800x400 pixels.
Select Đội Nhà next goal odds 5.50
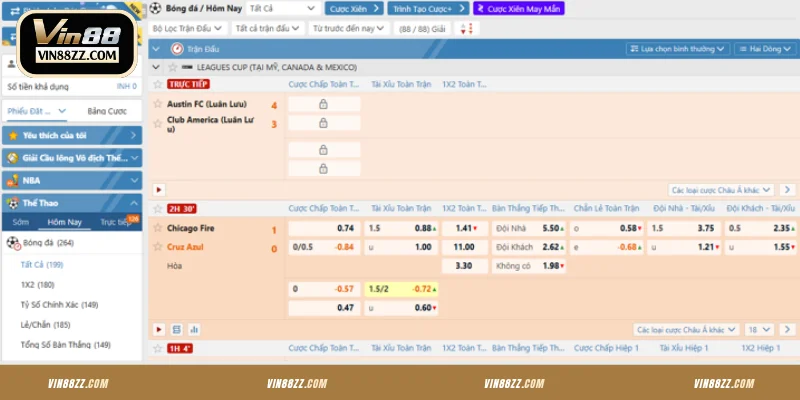point(529,228)
